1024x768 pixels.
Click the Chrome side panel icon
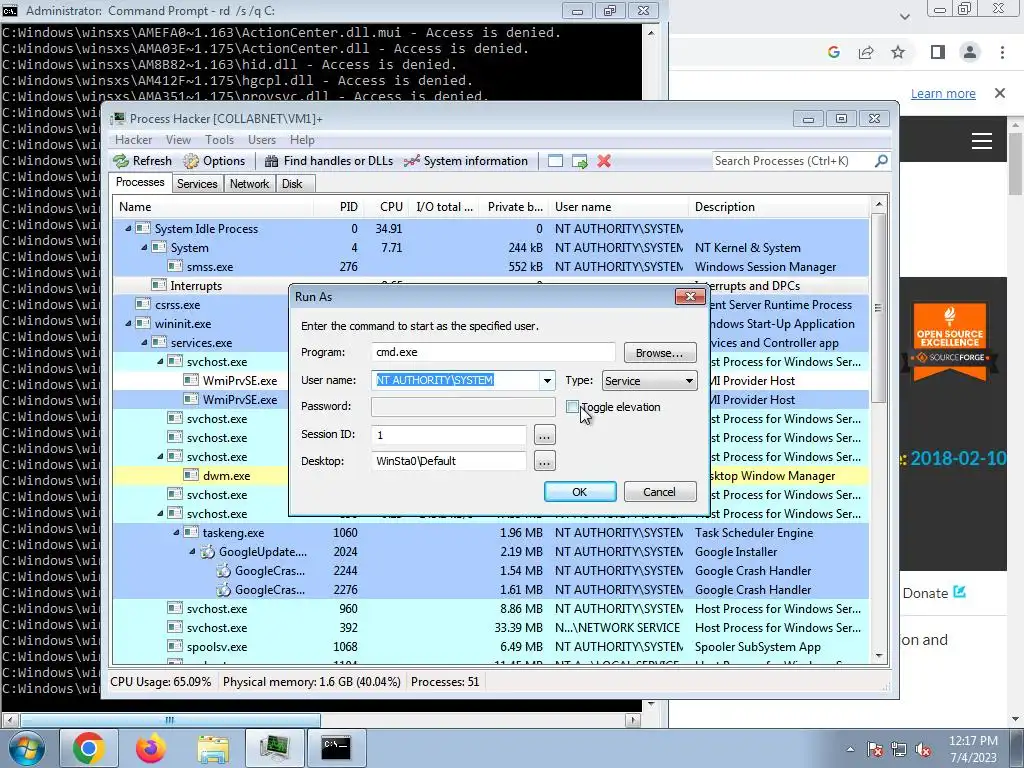(x=938, y=52)
